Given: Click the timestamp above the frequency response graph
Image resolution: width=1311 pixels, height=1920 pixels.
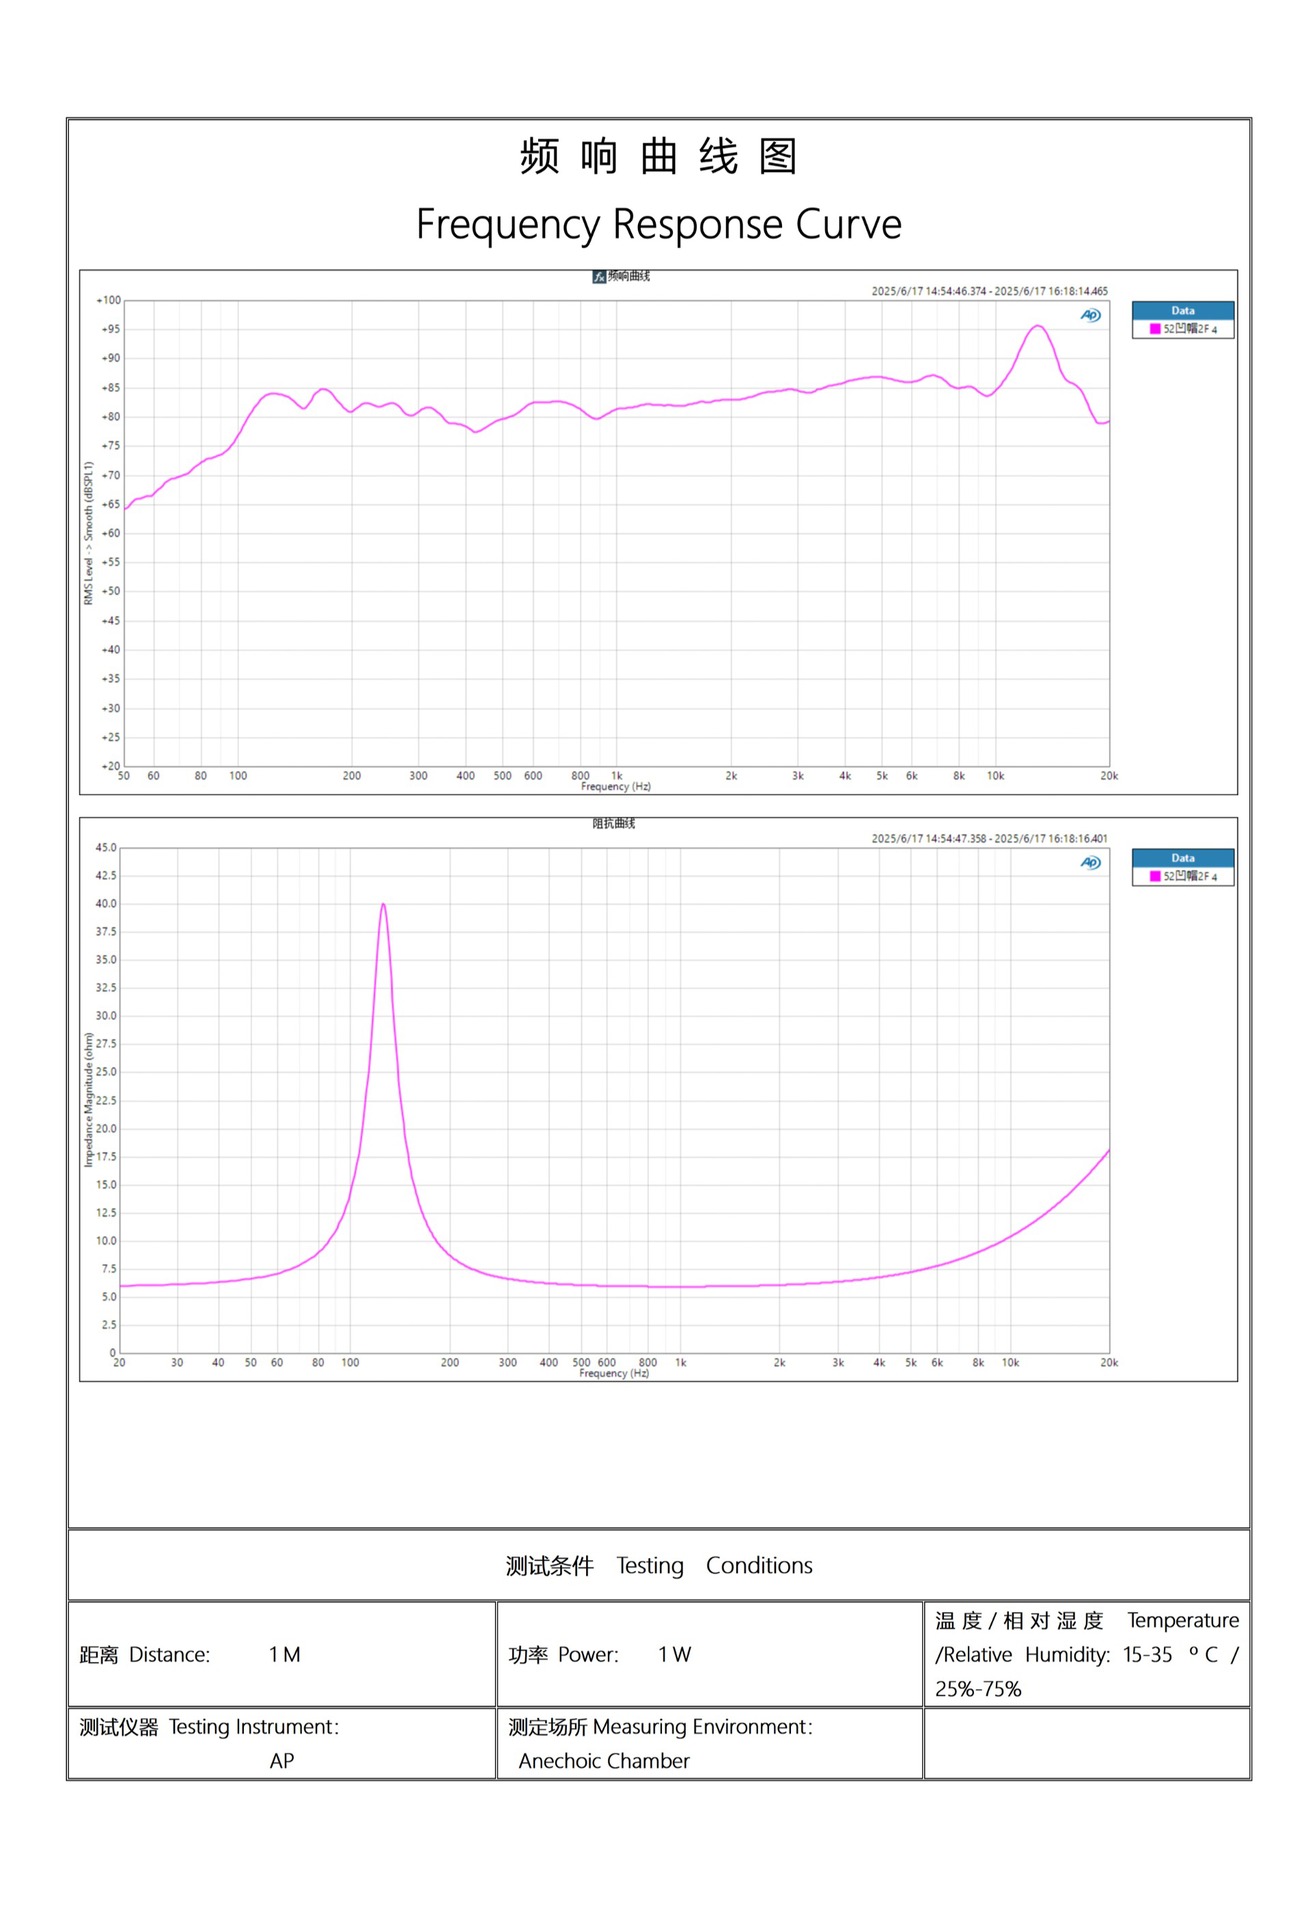Looking at the screenshot, I should pyautogui.click(x=989, y=291).
